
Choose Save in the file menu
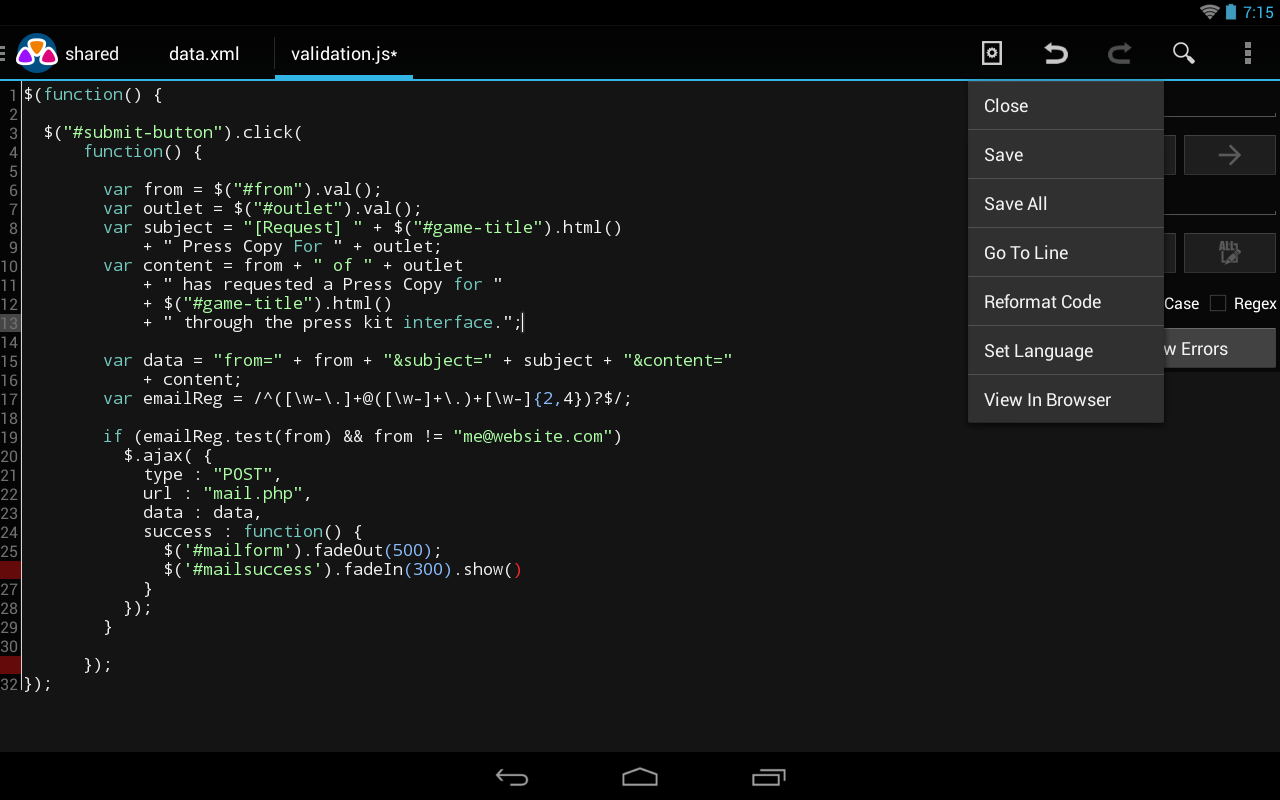(1065, 154)
